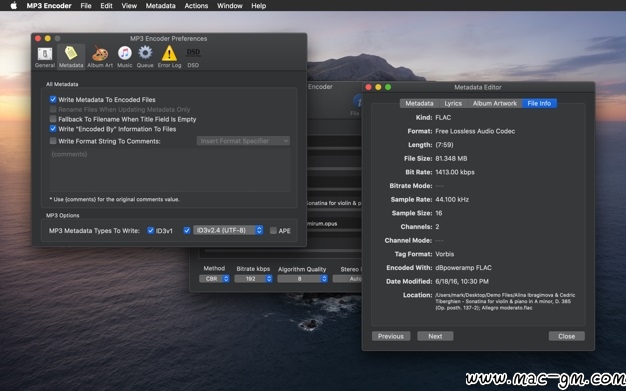Viewport: 626px width, 391px height.
Task: Switch to the Album Artwork tab
Action: (x=495, y=103)
